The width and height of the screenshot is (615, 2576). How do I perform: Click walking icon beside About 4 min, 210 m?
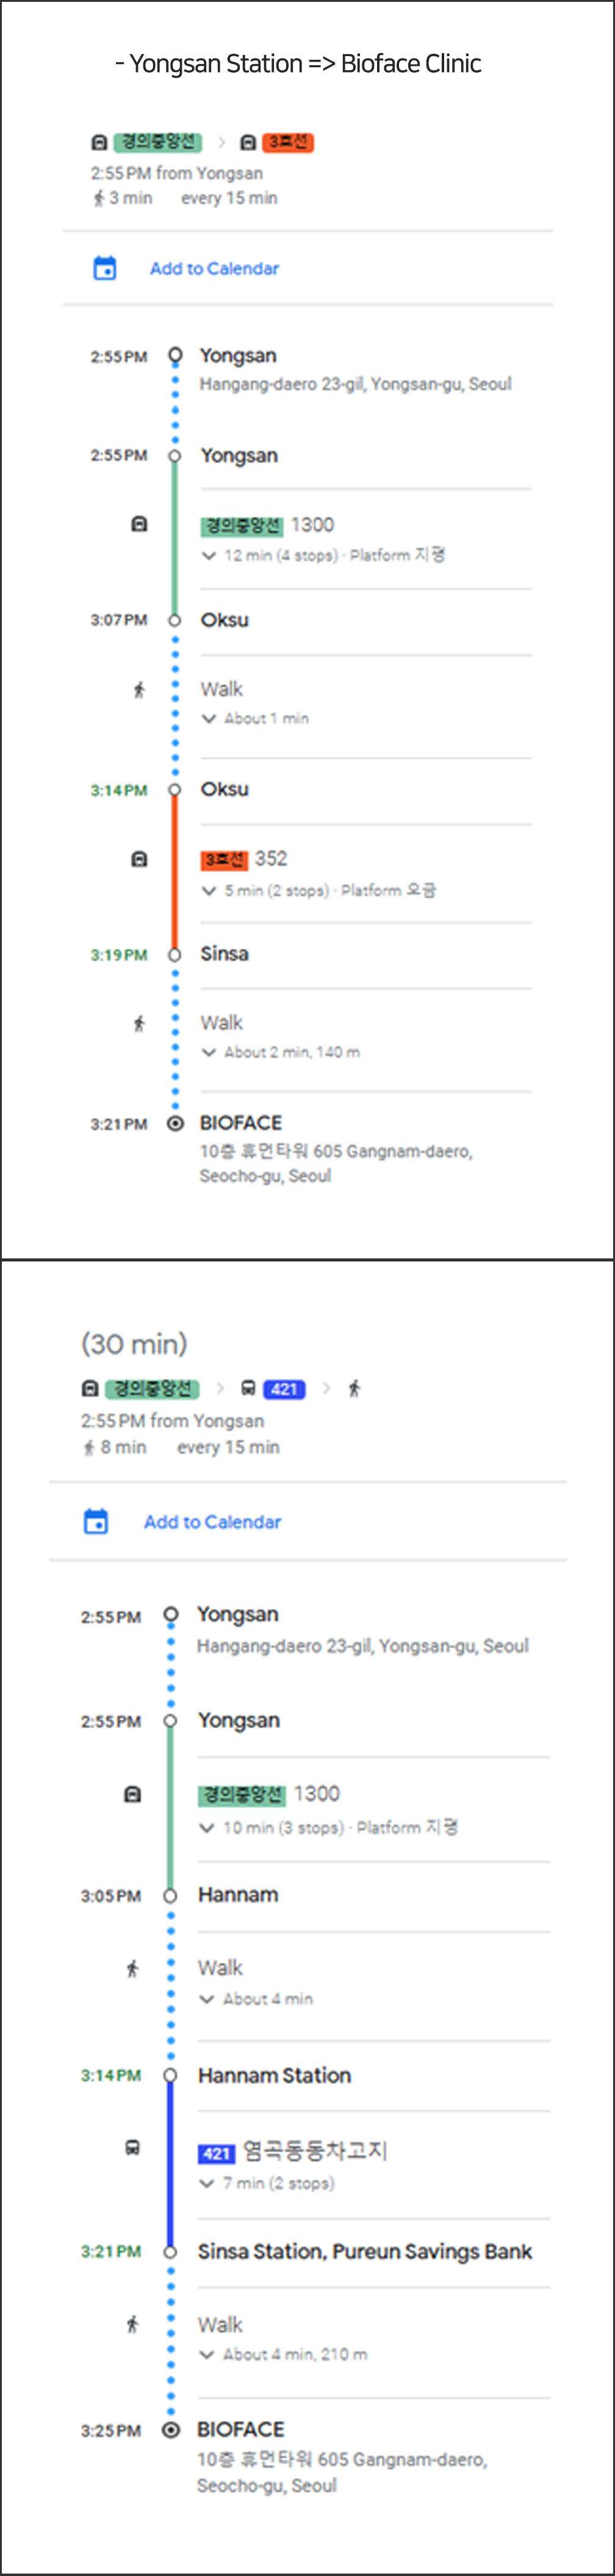(132, 2324)
